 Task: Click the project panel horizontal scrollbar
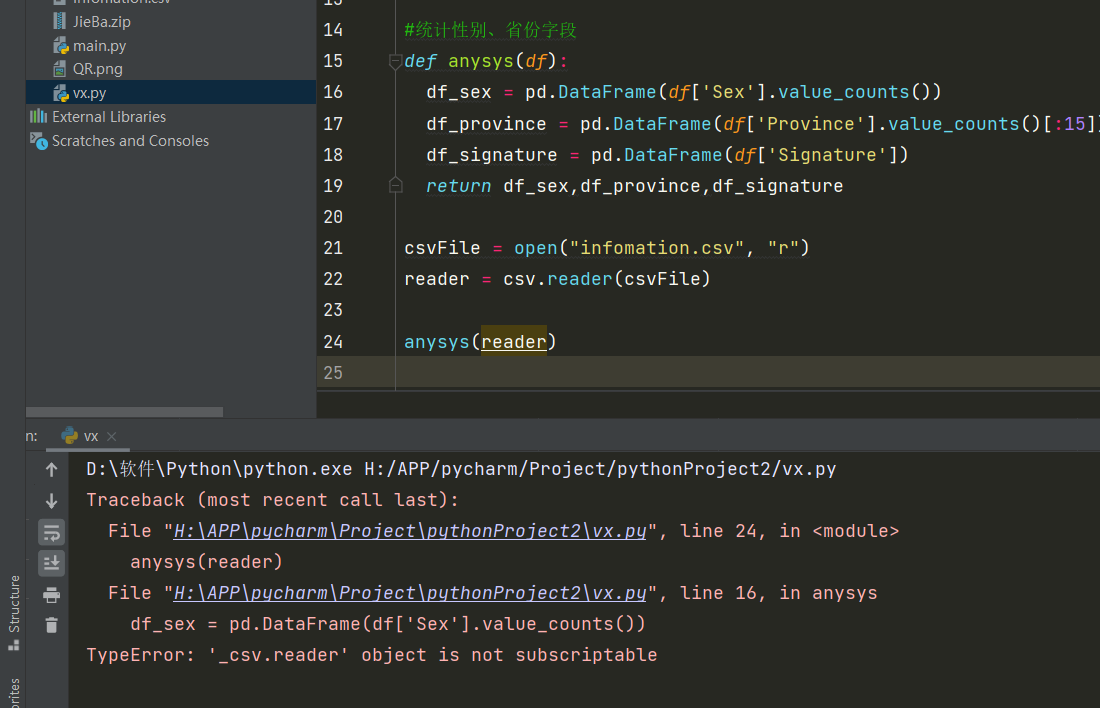[124, 411]
